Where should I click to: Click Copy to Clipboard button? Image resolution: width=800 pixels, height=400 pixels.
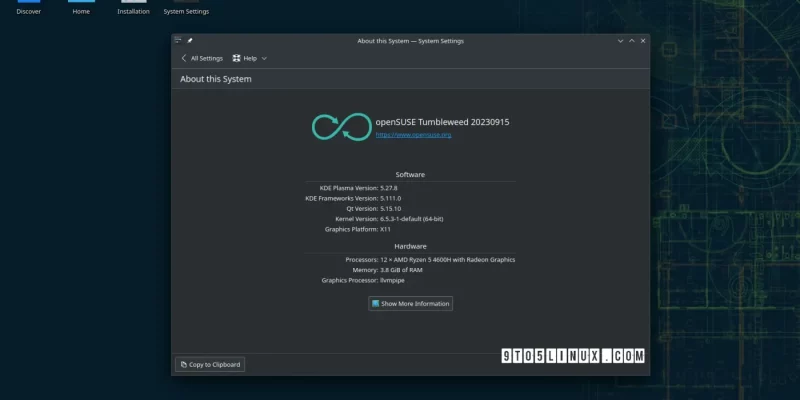tap(210, 364)
